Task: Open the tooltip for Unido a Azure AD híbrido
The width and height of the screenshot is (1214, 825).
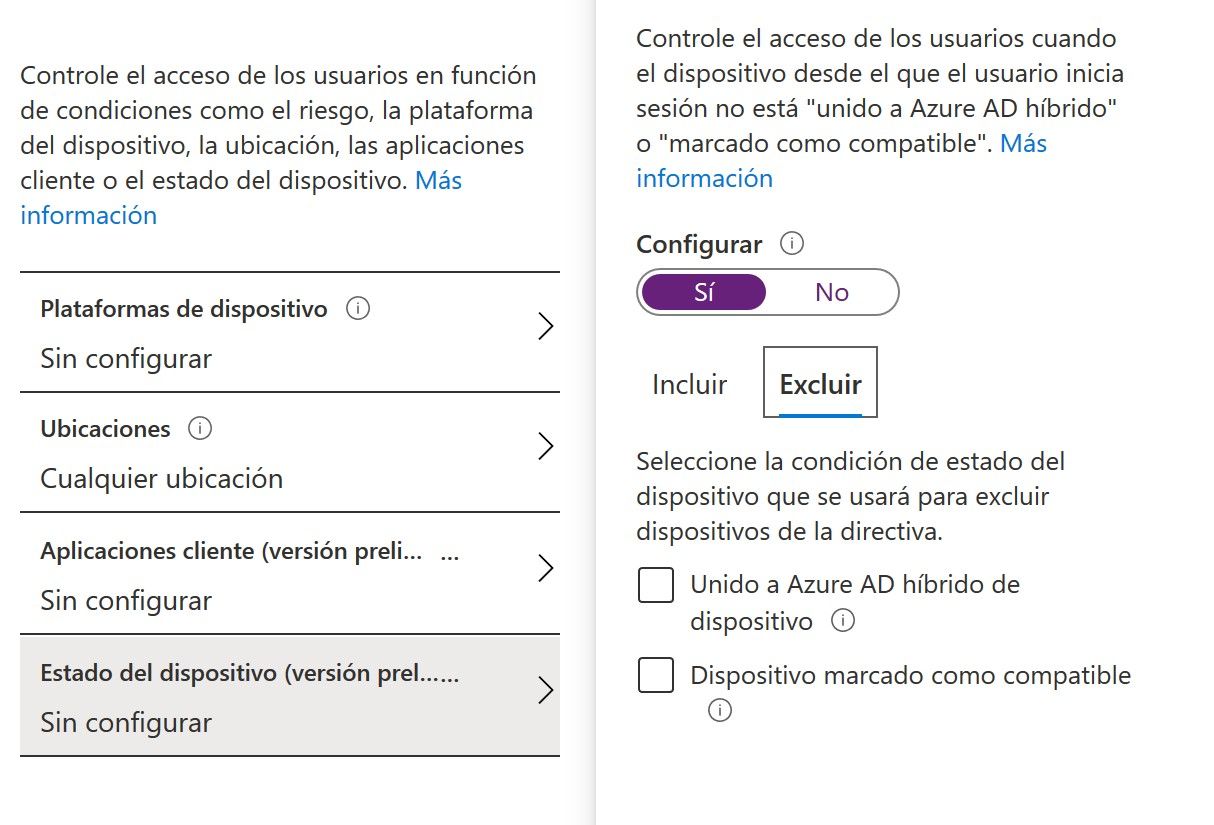Action: (843, 620)
